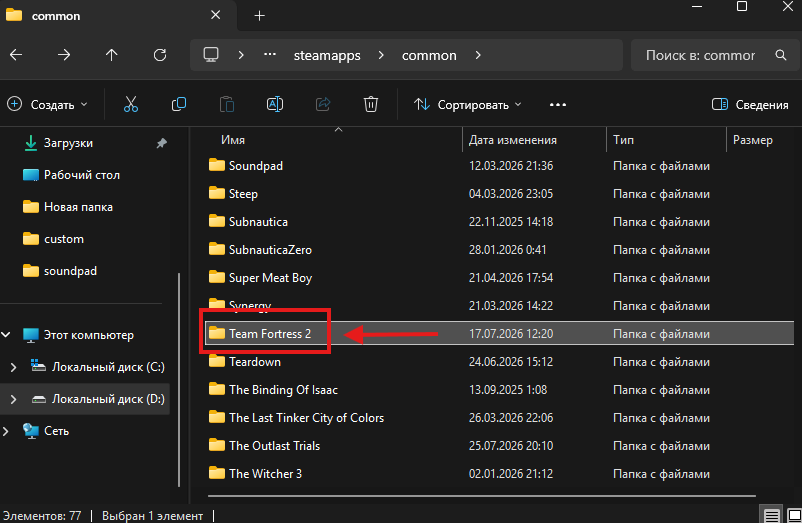Click the Rename icon in toolbar
This screenshot has height=523, width=802.
tap(275, 104)
